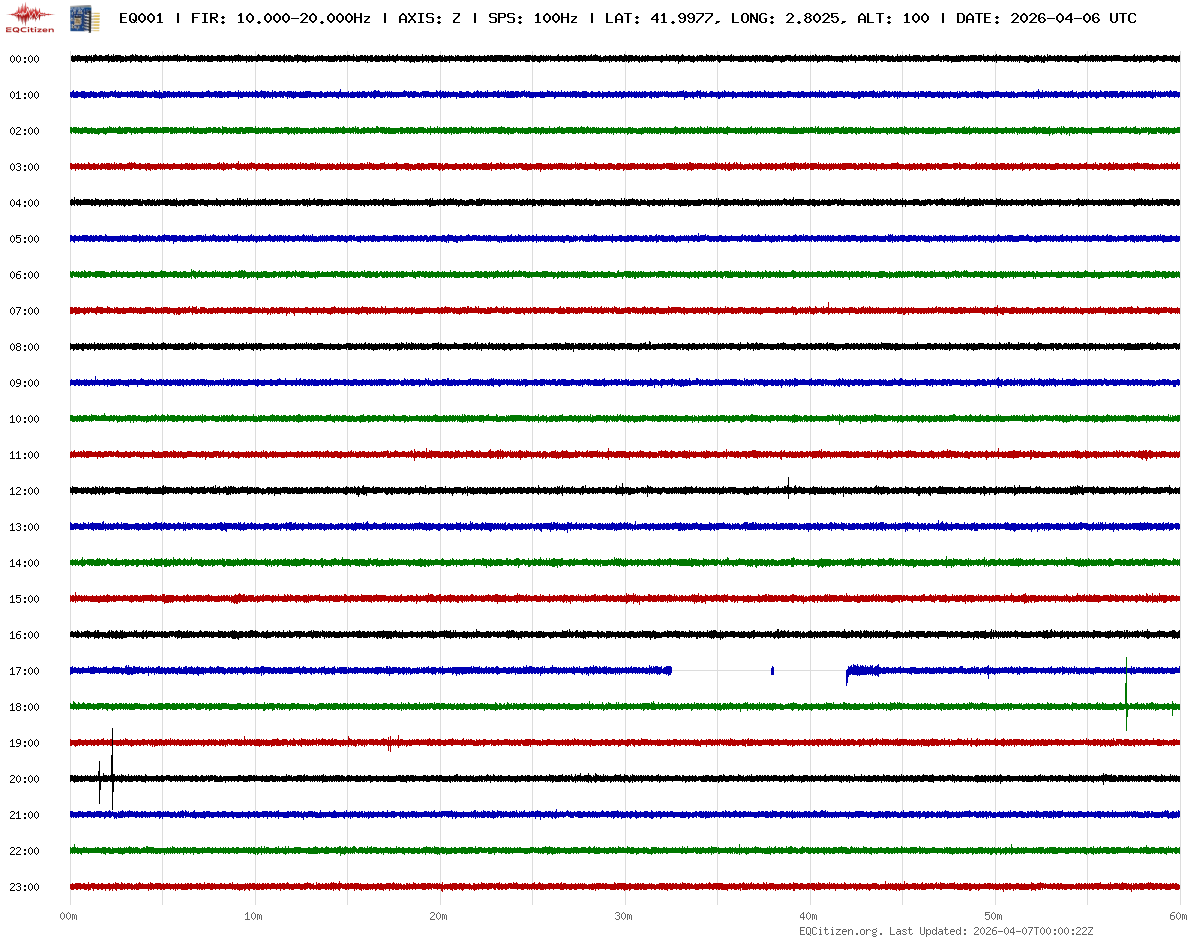Click the tall black spike on 20:00 trace
This screenshot has width=1200, height=940.
(x=112, y=768)
